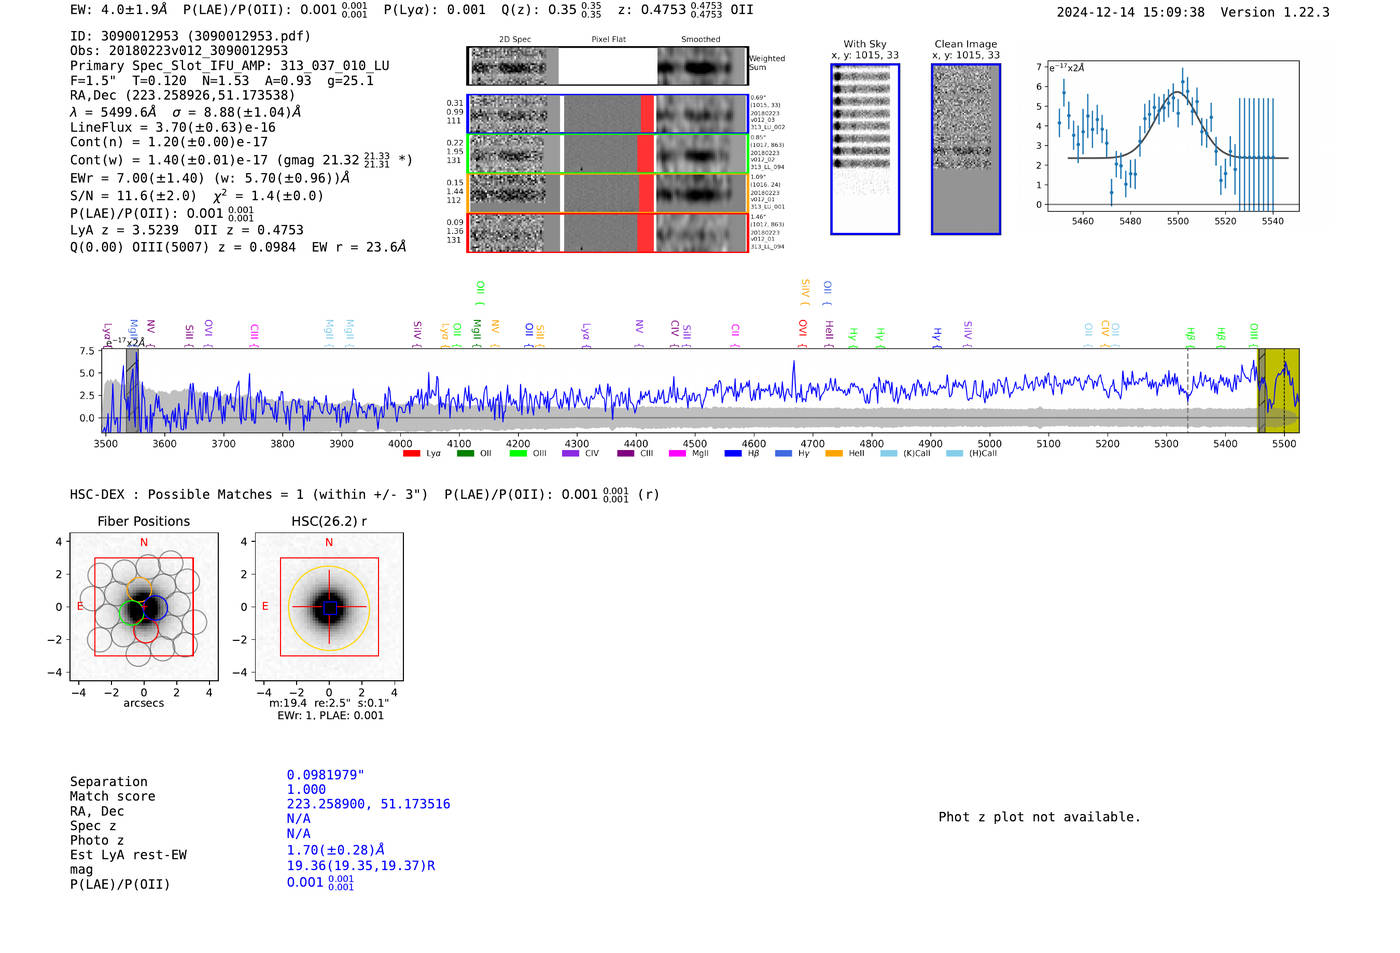The image size is (1400, 953).
Task: Click the orange-bordered fiber 2D spectrum row
Action: click(x=607, y=193)
